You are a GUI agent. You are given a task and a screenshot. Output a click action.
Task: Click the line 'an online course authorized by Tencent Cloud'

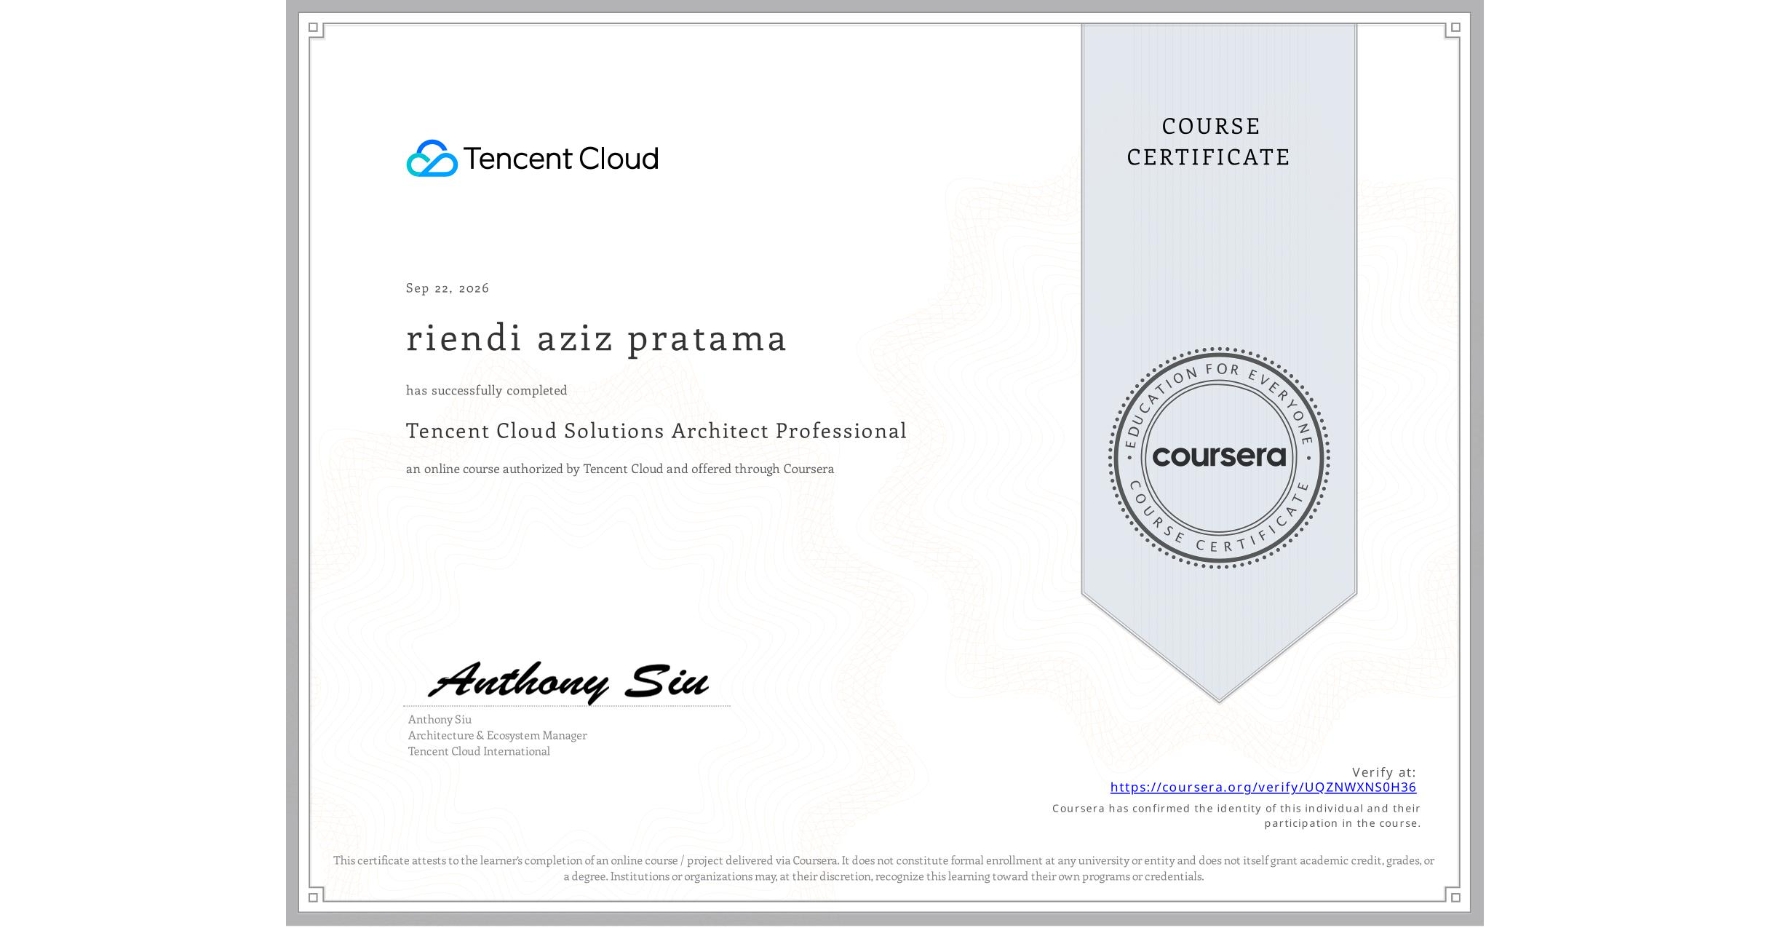click(x=620, y=469)
